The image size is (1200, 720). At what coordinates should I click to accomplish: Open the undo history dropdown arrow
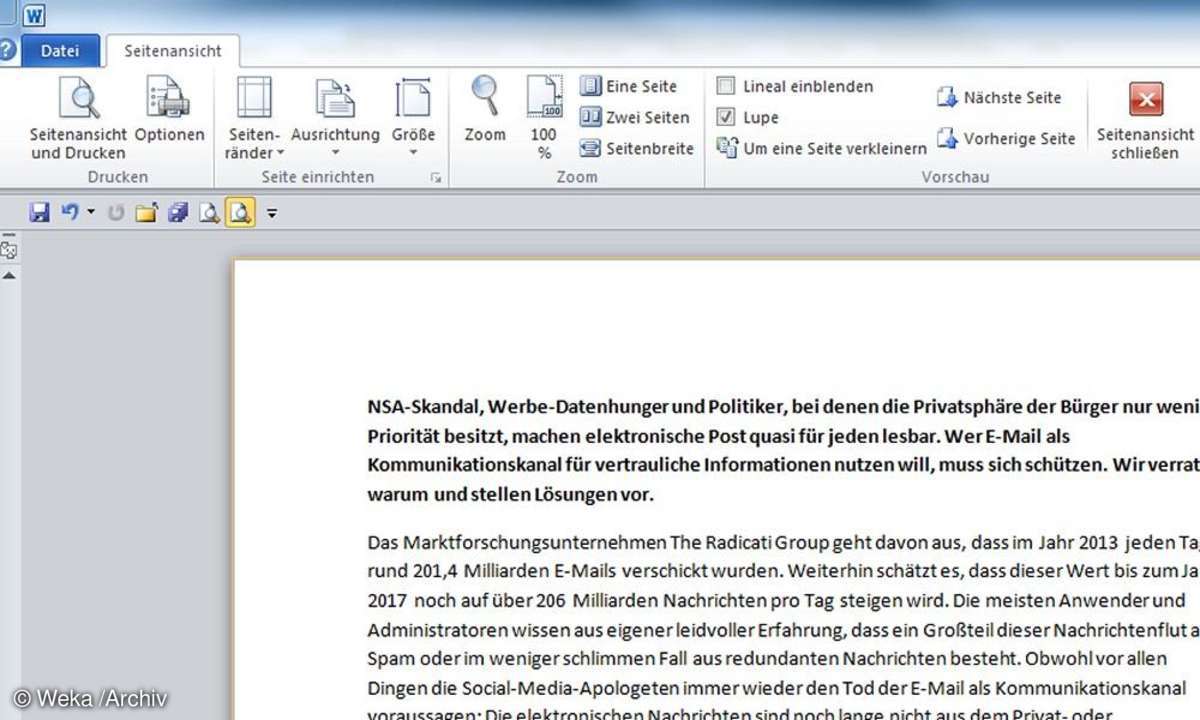tap(90, 212)
